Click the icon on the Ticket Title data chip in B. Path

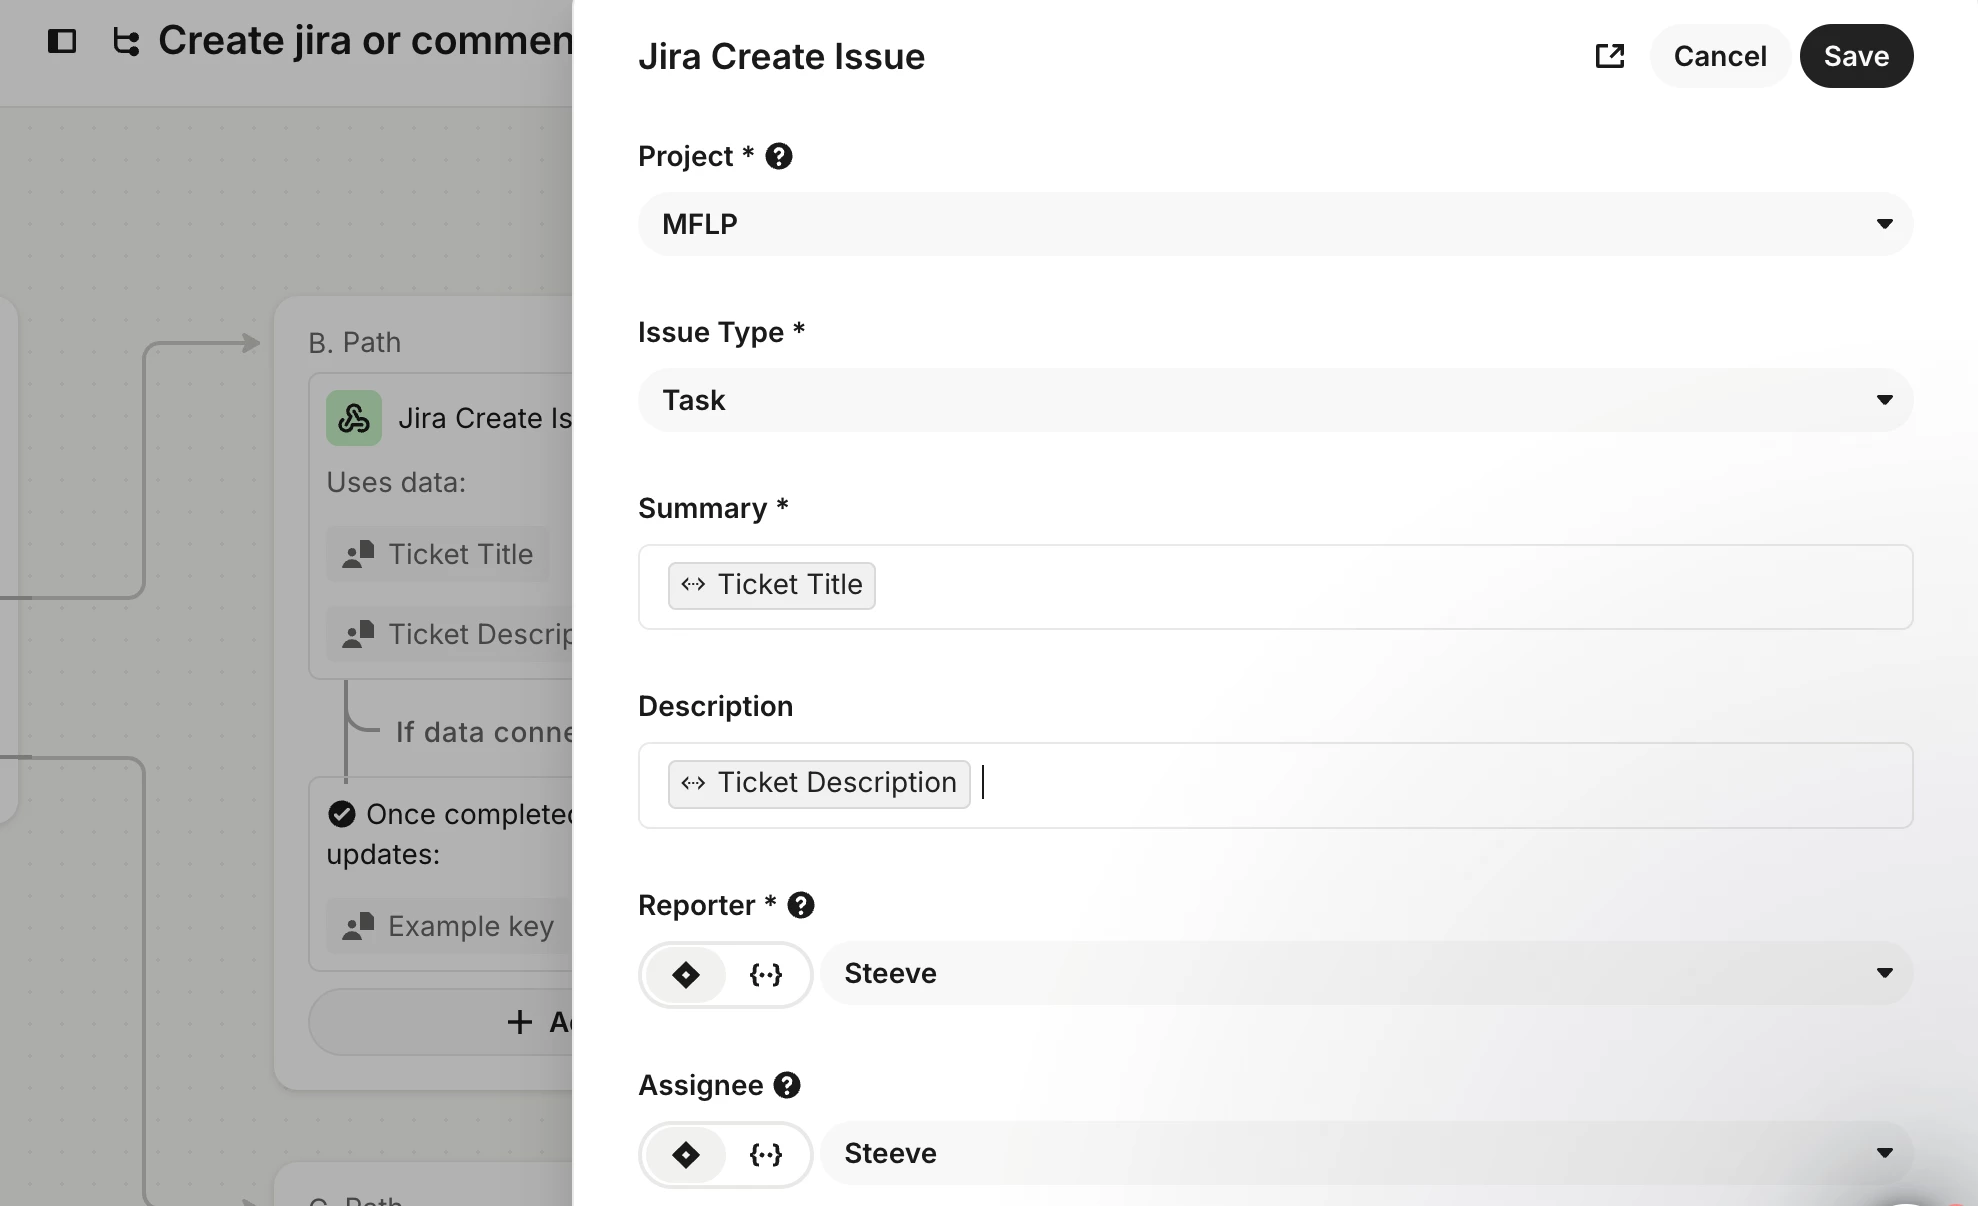(x=358, y=554)
